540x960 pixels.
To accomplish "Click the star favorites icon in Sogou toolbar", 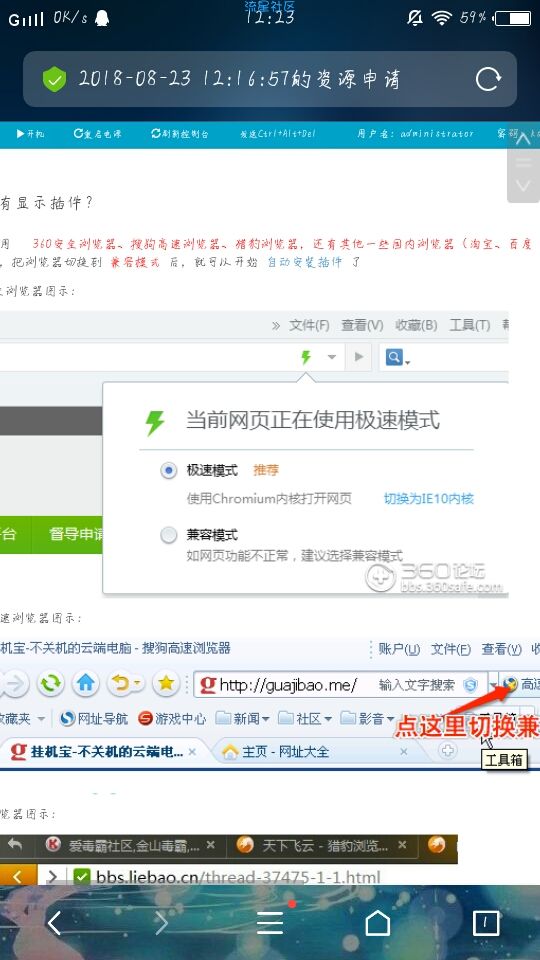I will (165, 683).
